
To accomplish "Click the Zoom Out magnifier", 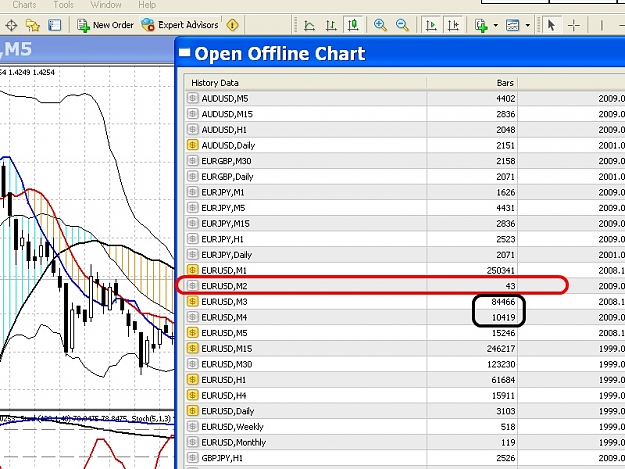I will click(402, 25).
